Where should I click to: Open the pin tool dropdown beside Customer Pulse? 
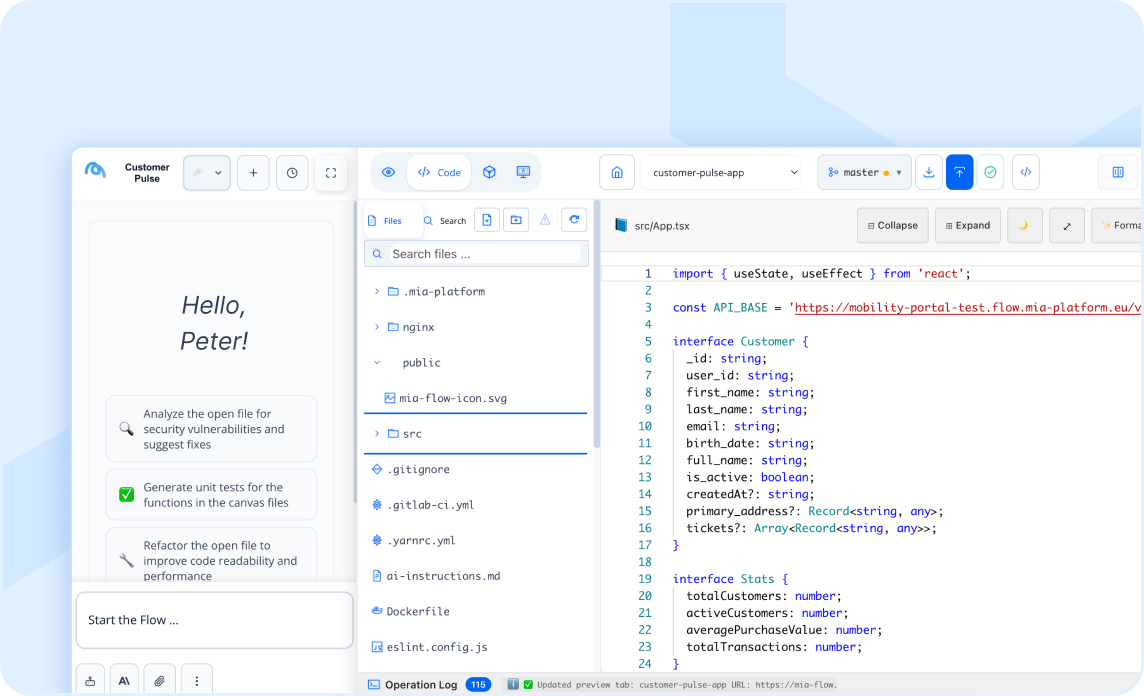coord(206,173)
